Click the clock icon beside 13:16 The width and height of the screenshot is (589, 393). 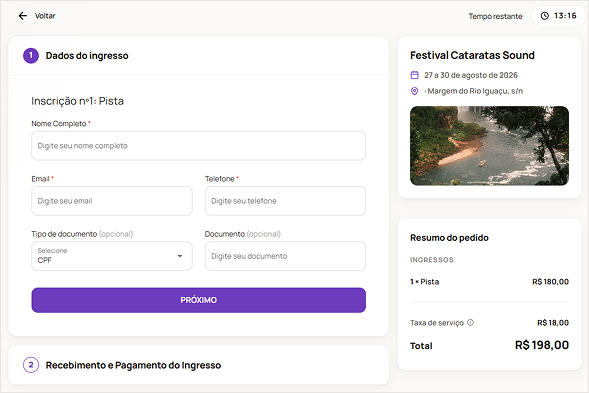[545, 16]
